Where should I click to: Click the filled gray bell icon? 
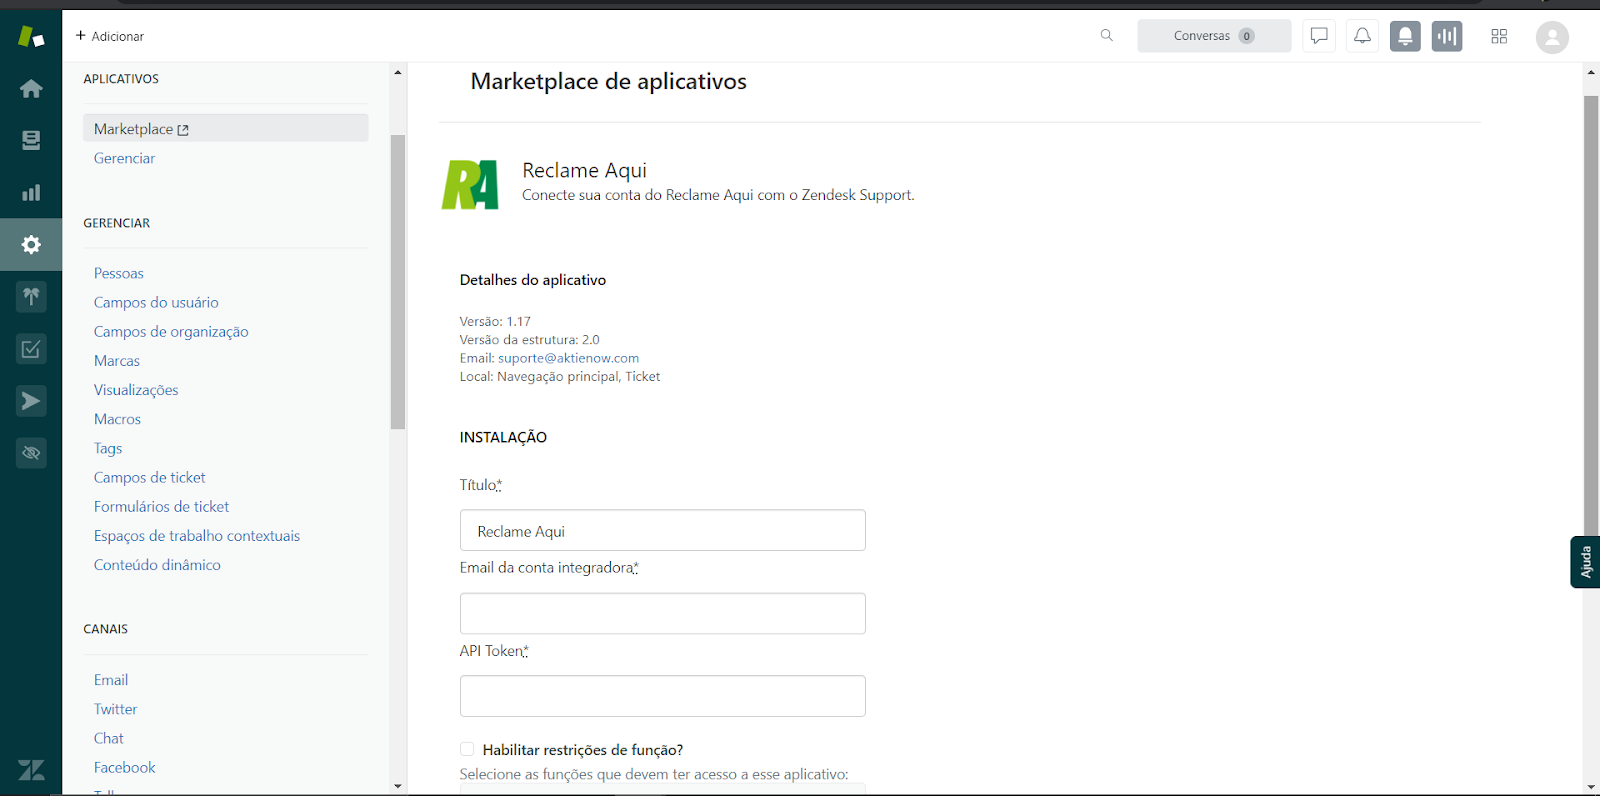coord(1405,36)
